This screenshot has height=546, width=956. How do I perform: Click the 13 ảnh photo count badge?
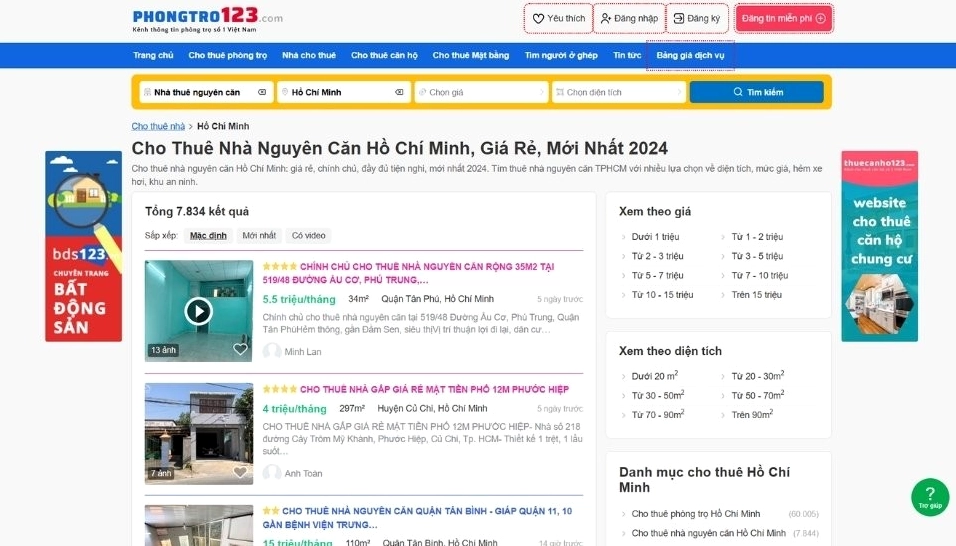coord(163,350)
